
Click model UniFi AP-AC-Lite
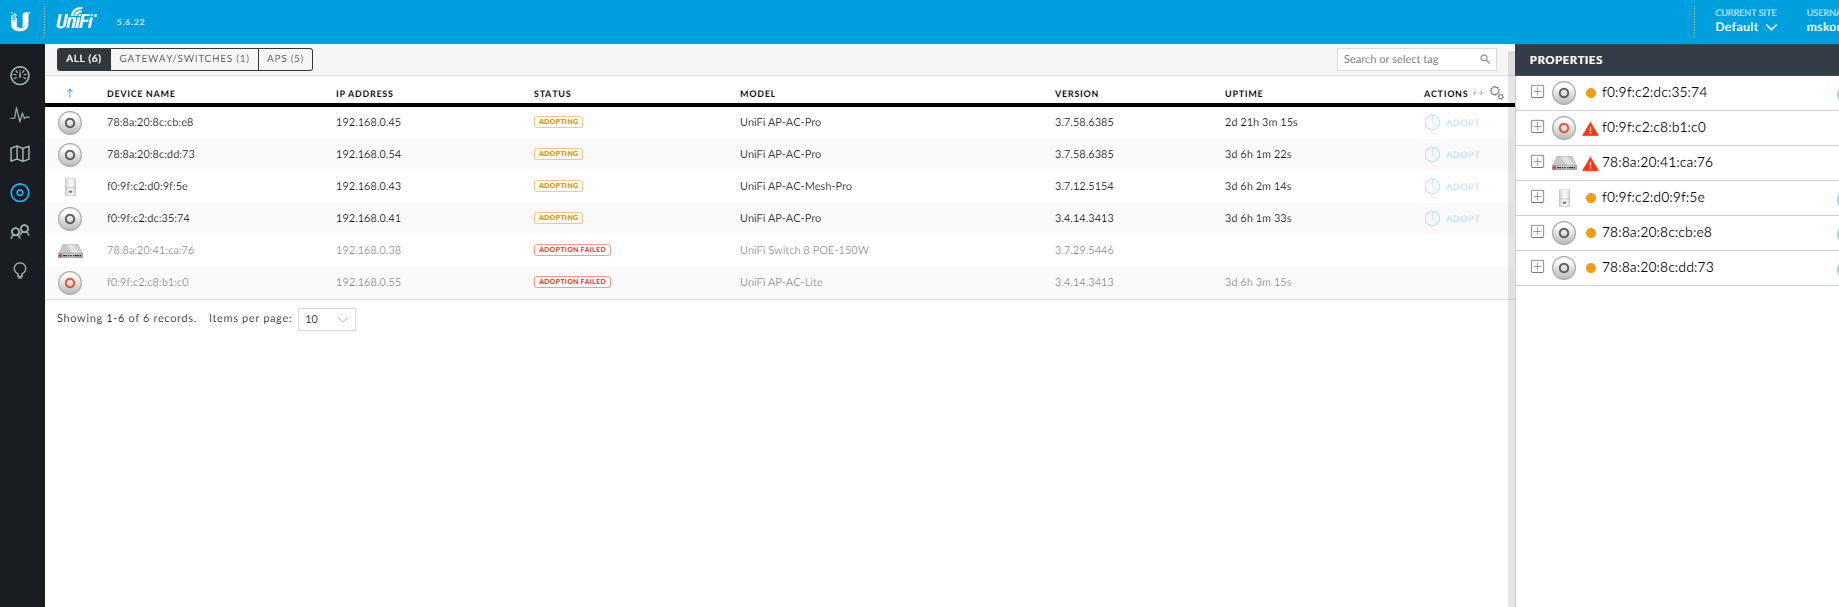[781, 282]
